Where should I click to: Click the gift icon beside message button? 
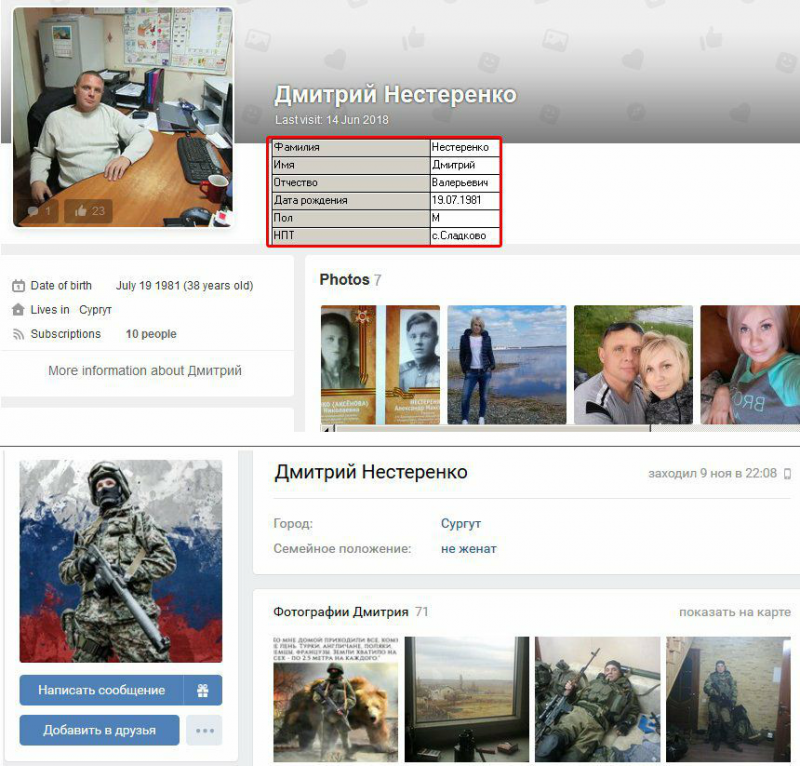pyautogui.click(x=202, y=690)
